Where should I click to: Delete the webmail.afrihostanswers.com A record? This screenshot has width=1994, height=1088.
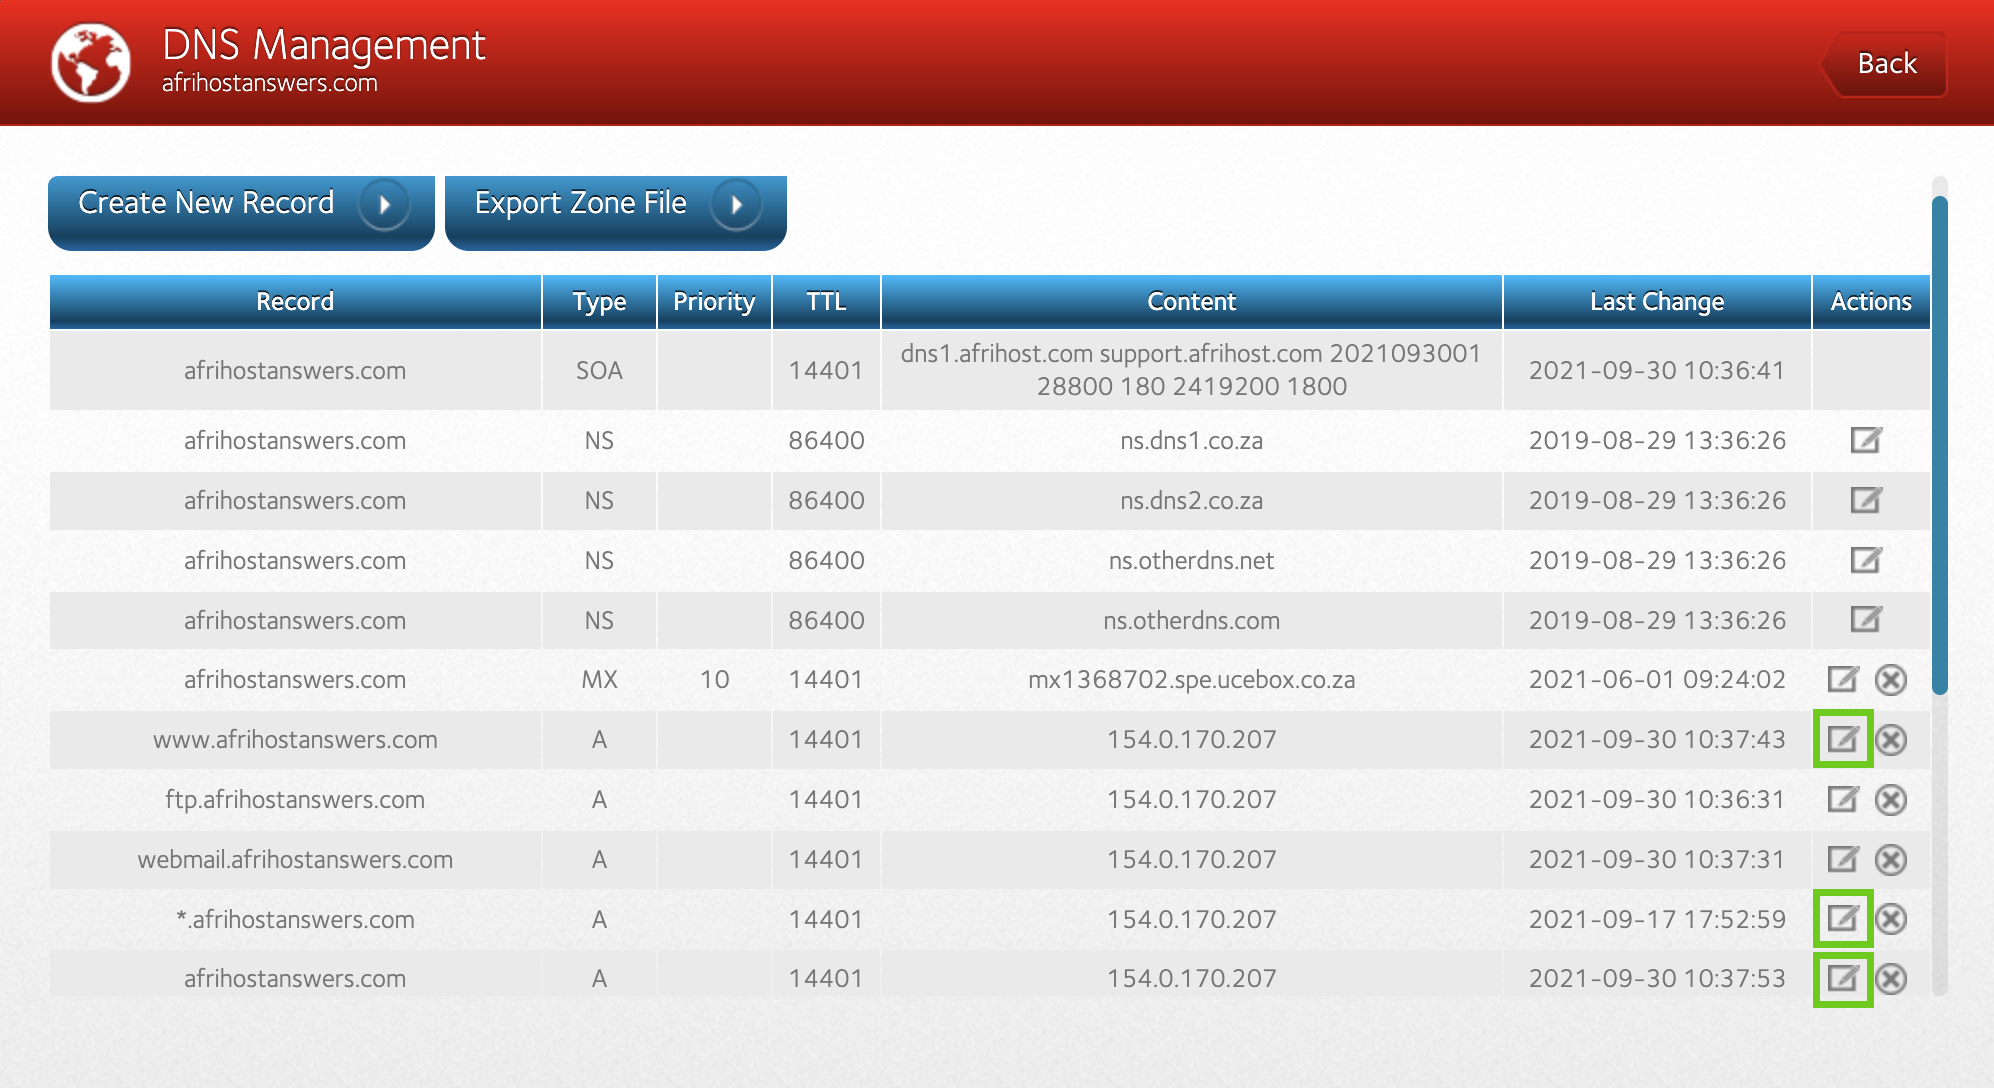[1890, 860]
